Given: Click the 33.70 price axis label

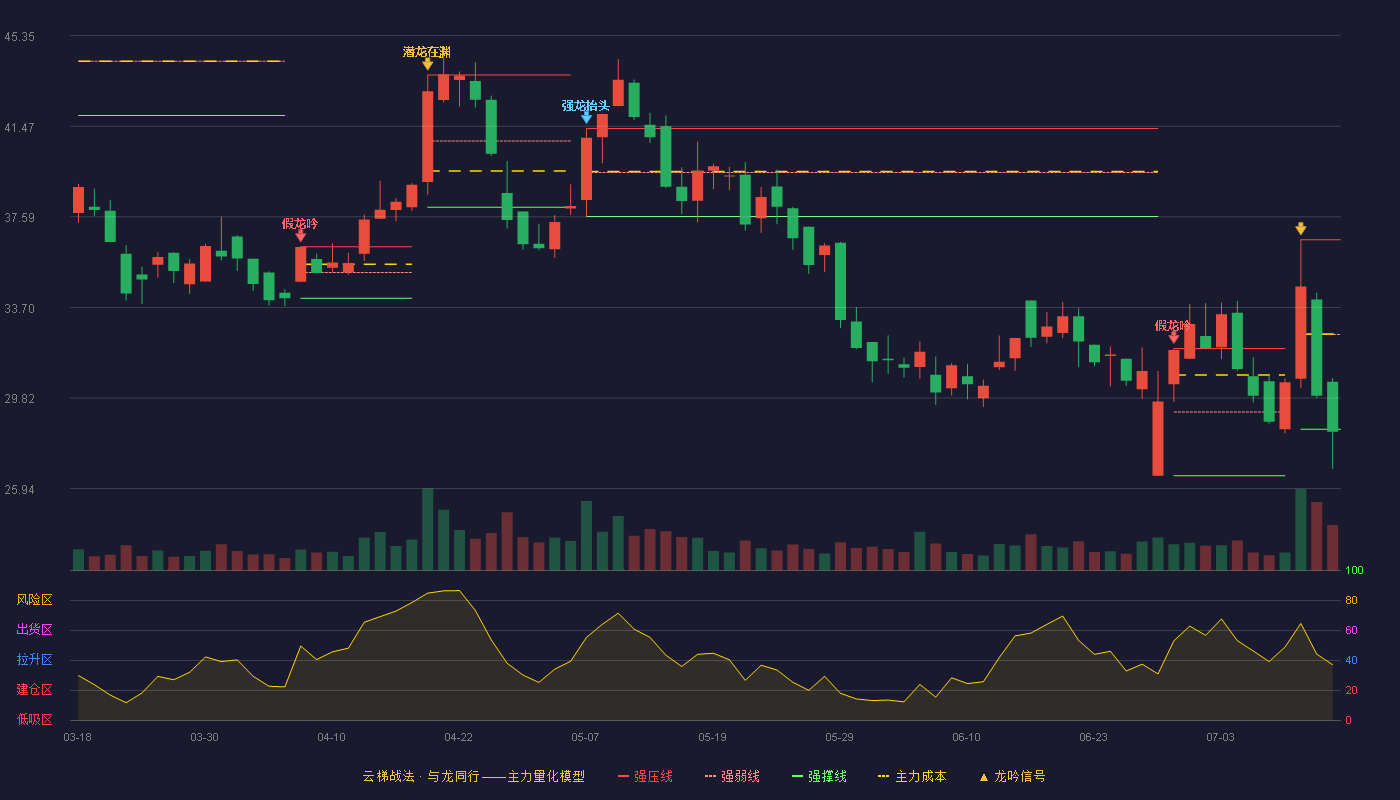Looking at the screenshot, I should click(19, 309).
